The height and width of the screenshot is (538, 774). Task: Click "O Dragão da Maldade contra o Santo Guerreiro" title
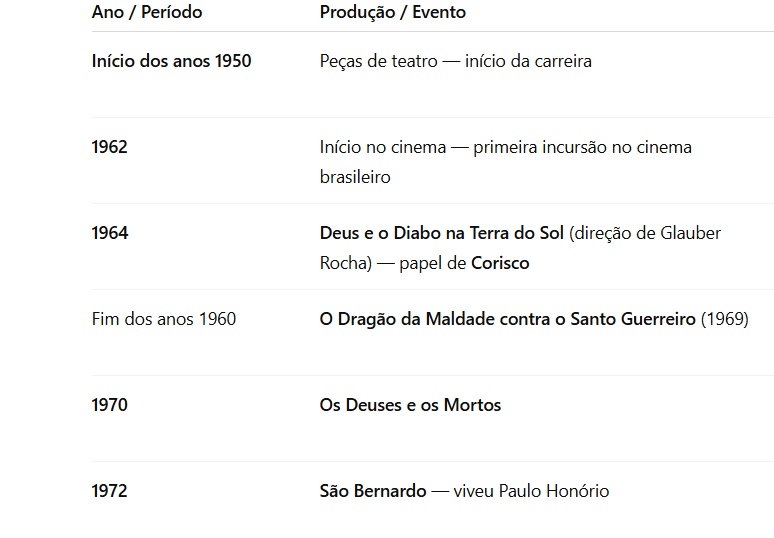(x=507, y=319)
